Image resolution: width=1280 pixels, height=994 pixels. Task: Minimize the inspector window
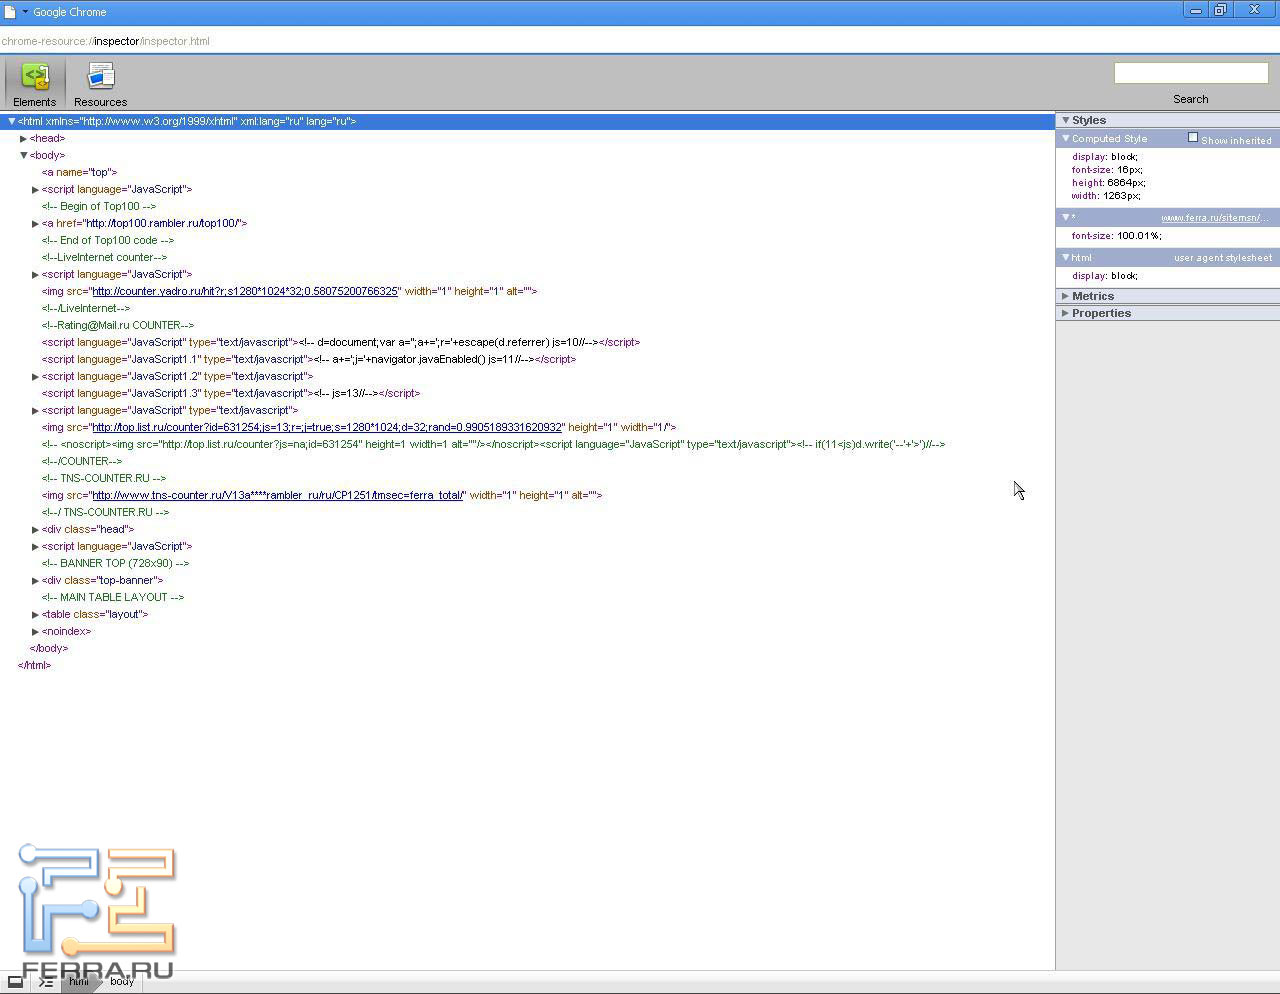(x=1195, y=10)
